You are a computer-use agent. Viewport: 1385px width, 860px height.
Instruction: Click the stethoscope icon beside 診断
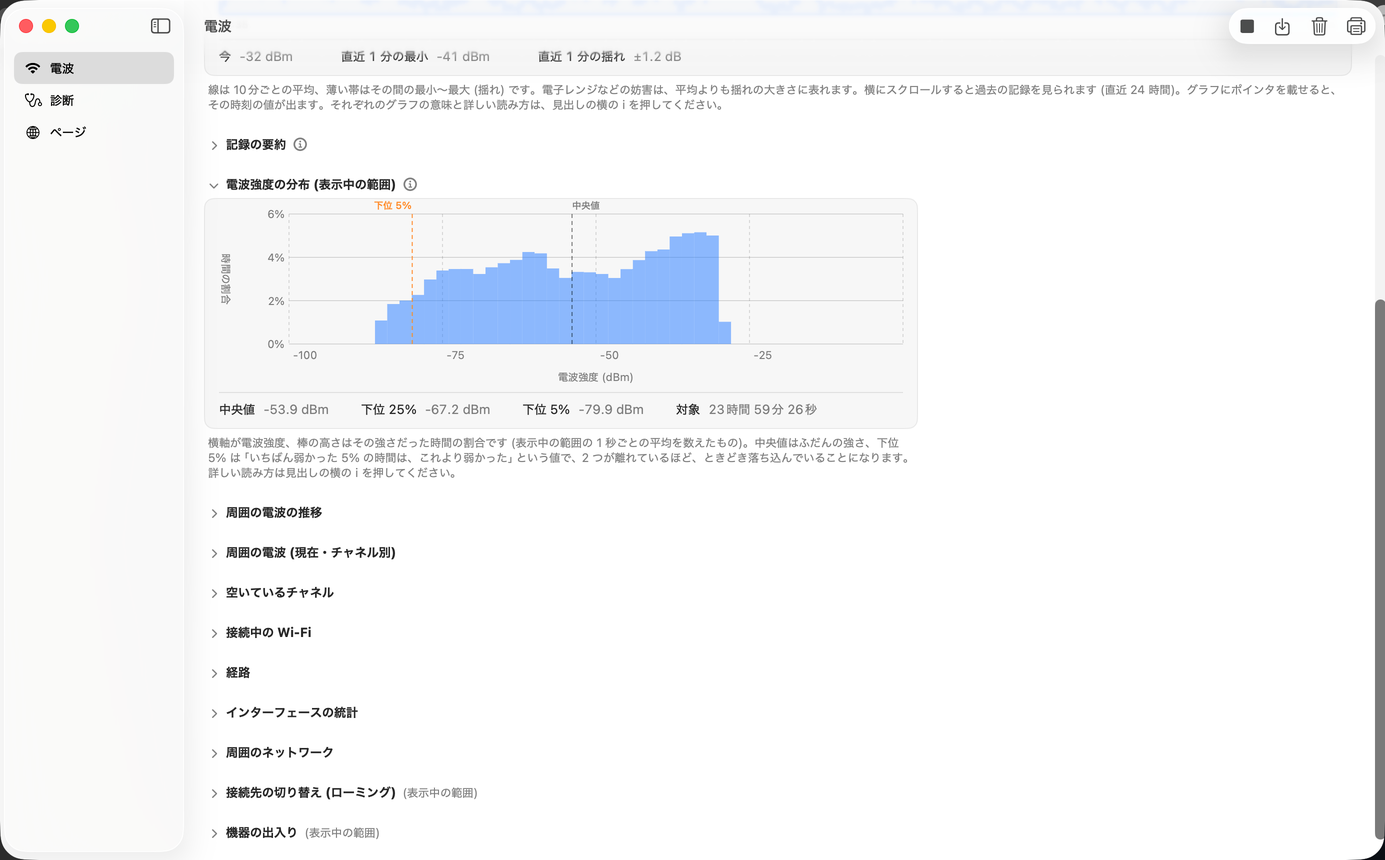33,100
